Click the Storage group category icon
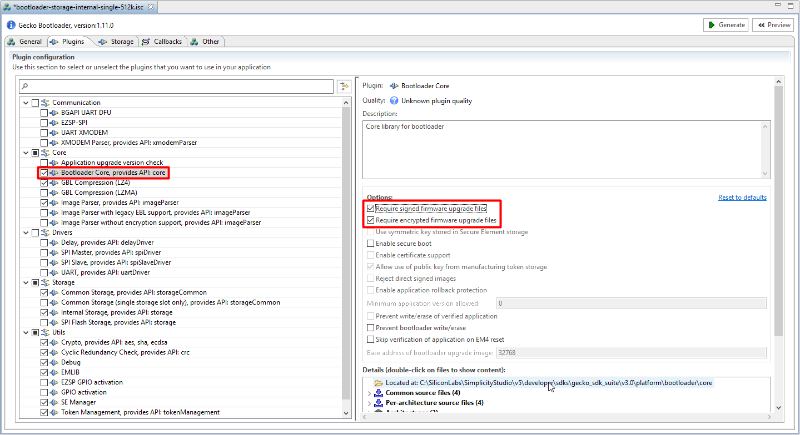This screenshot has width=800, height=435. [x=45, y=283]
